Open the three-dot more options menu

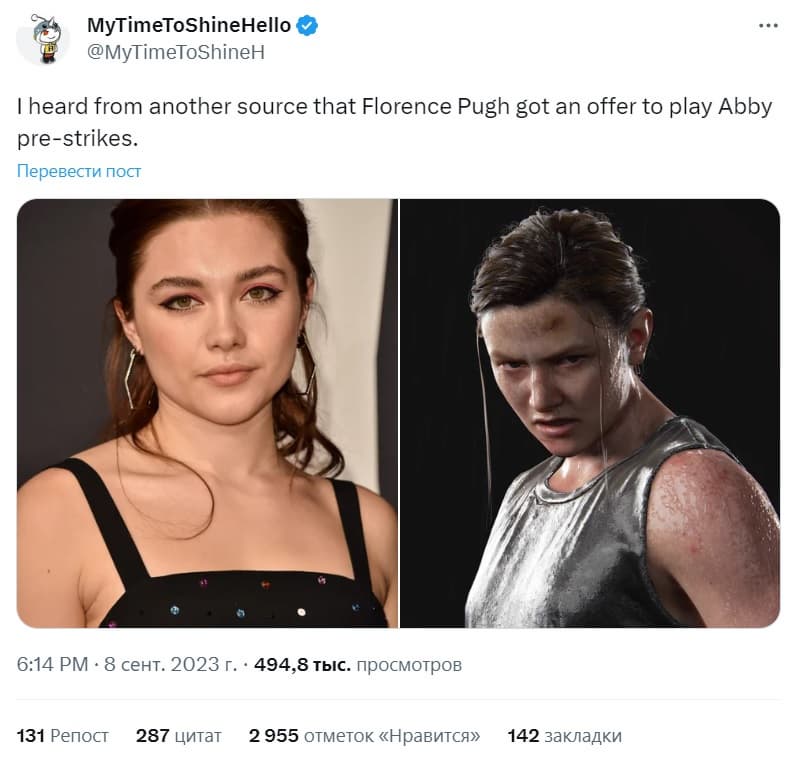(x=767, y=26)
